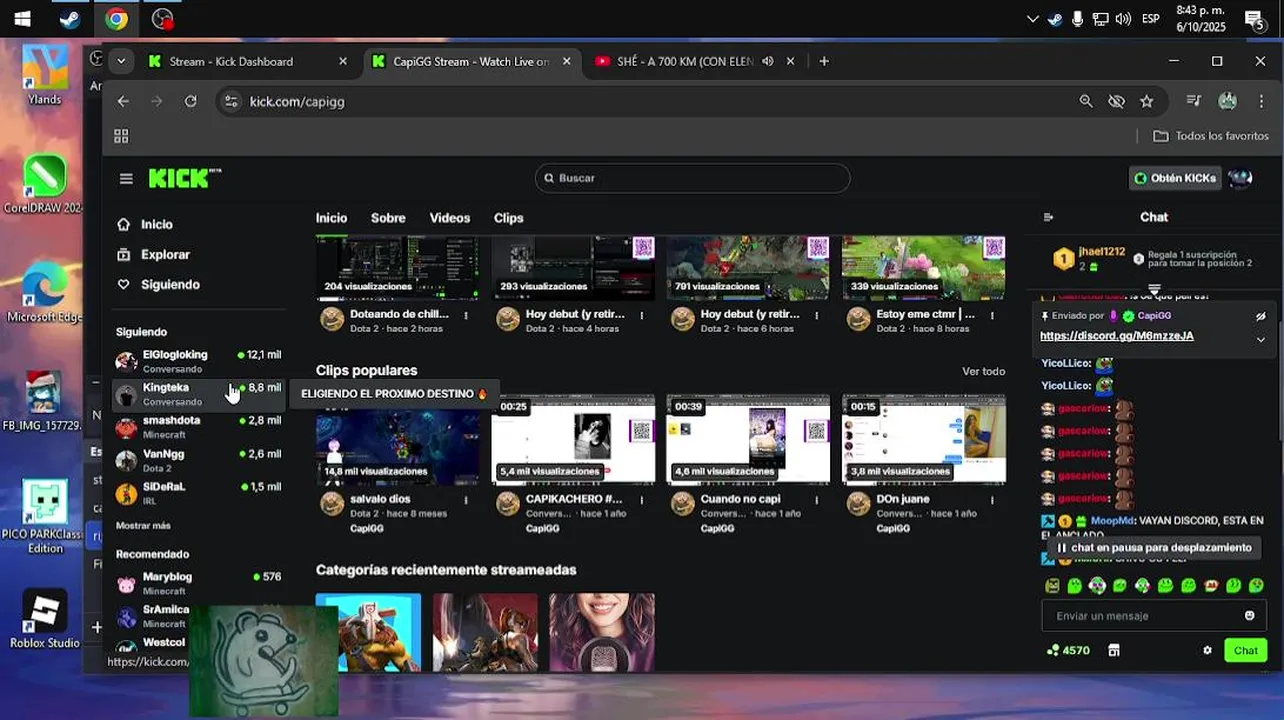1284x720 pixels.
Task: Open chat settings gear icon
Action: 1207,650
